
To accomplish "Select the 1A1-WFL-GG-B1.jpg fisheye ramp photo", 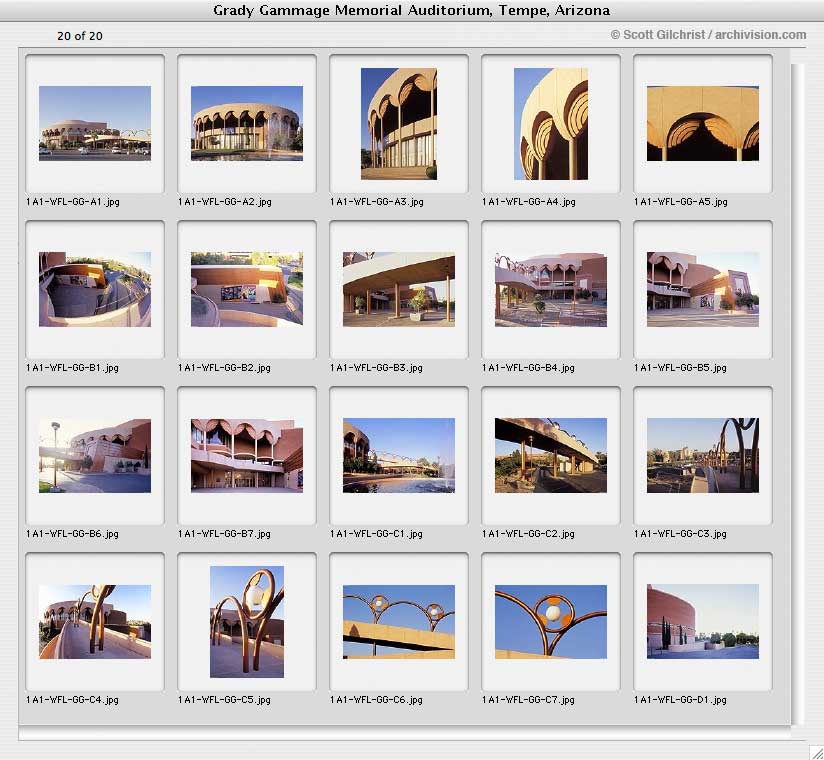I will [x=95, y=289].
